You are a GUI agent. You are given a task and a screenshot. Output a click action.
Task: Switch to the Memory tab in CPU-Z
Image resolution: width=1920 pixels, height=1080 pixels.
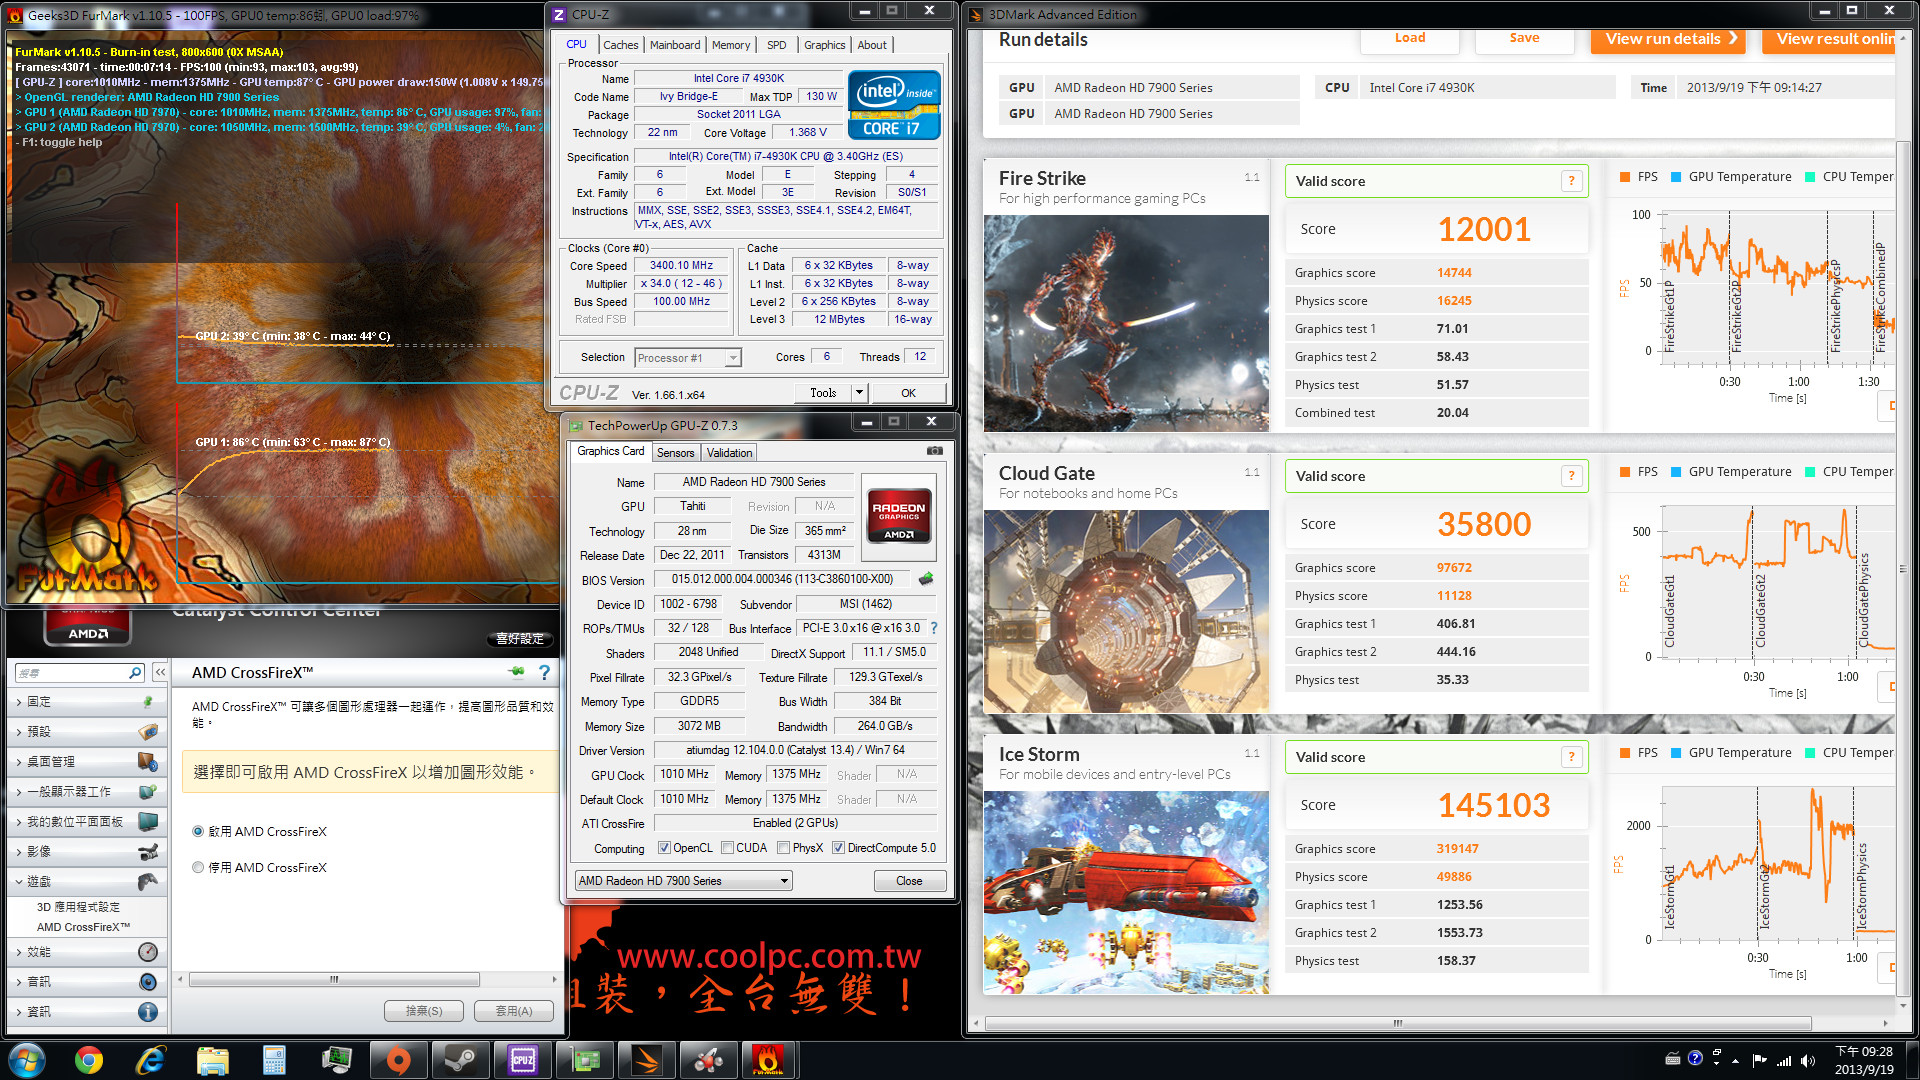coord(731,45)
